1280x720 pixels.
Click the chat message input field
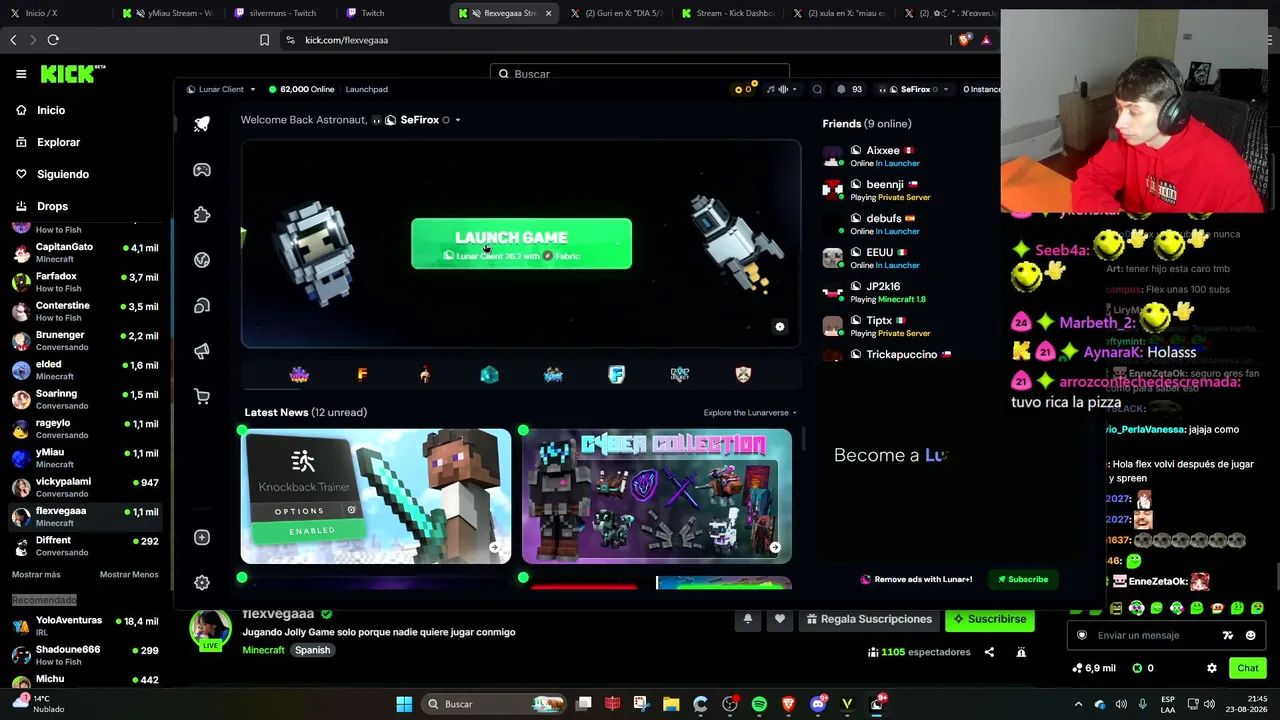1154,635
